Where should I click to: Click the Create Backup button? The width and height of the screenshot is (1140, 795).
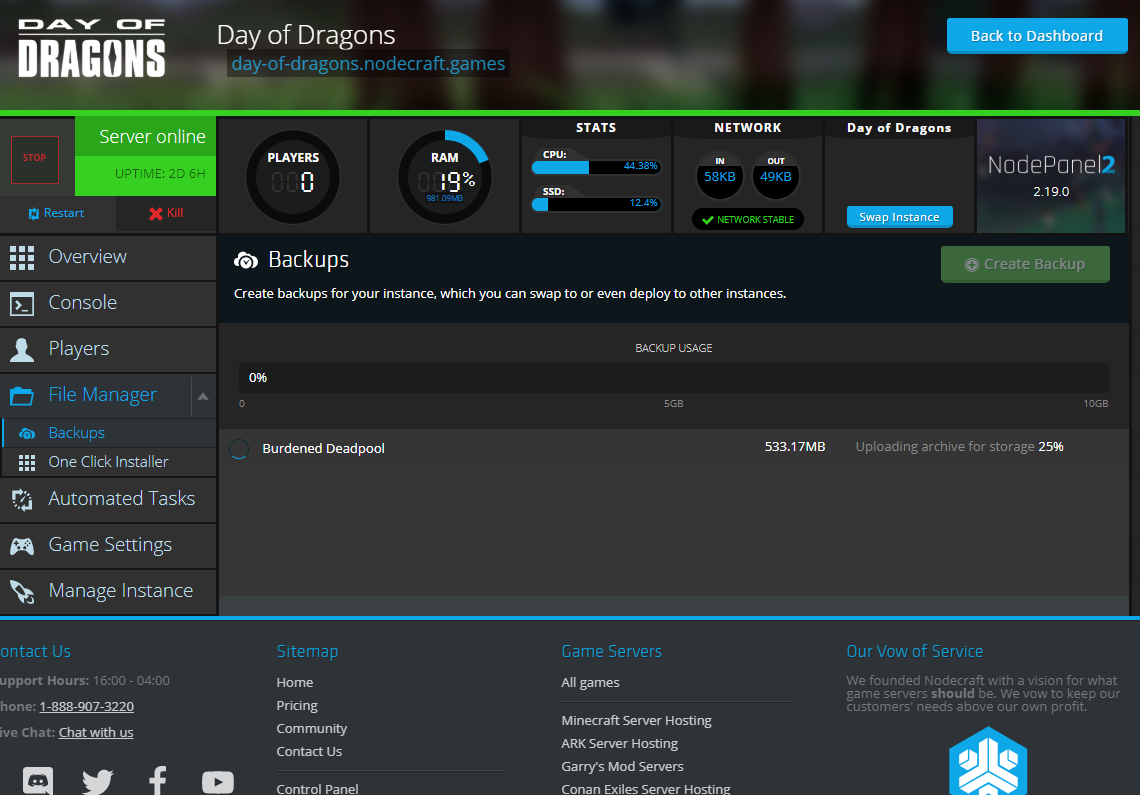click(x=1025, y=264)
